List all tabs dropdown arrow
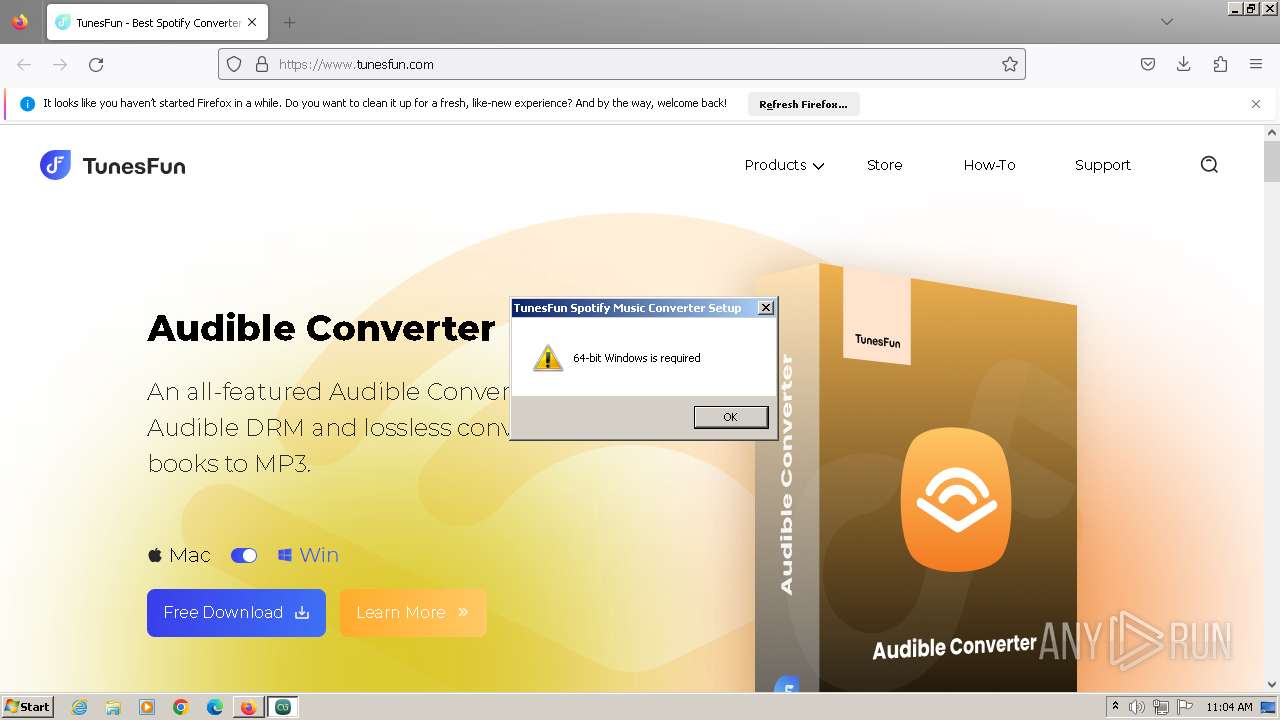 pyautogui.click(x=1167, y=22)
